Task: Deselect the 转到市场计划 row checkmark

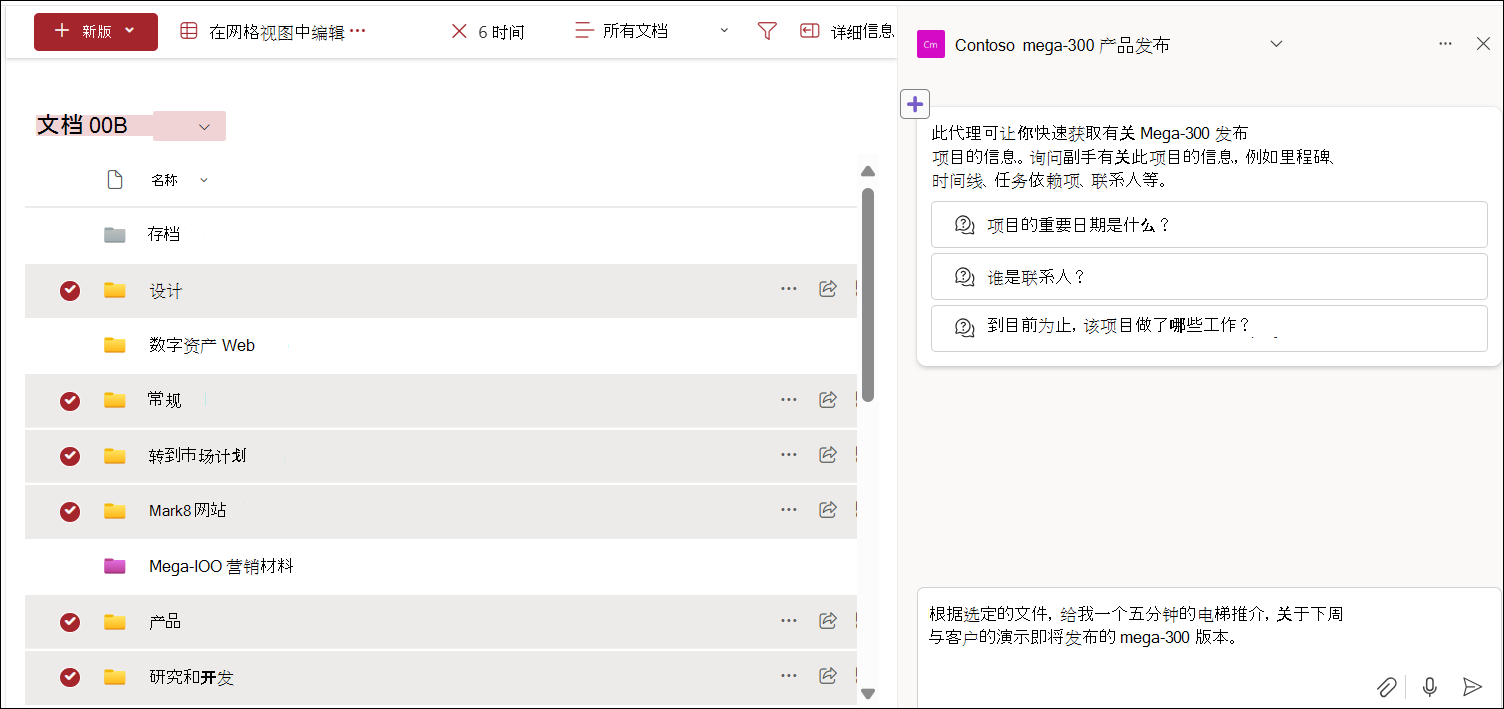Action: (70, 456)
